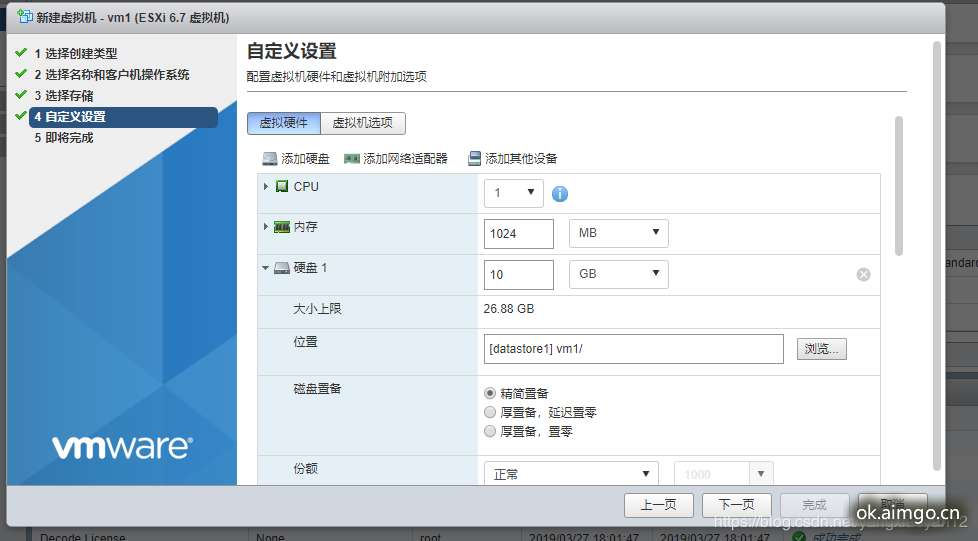Open the CPU count dropdown
This screenshot has height=541, width=978.
pyautogui.click(x=513, y=193)
